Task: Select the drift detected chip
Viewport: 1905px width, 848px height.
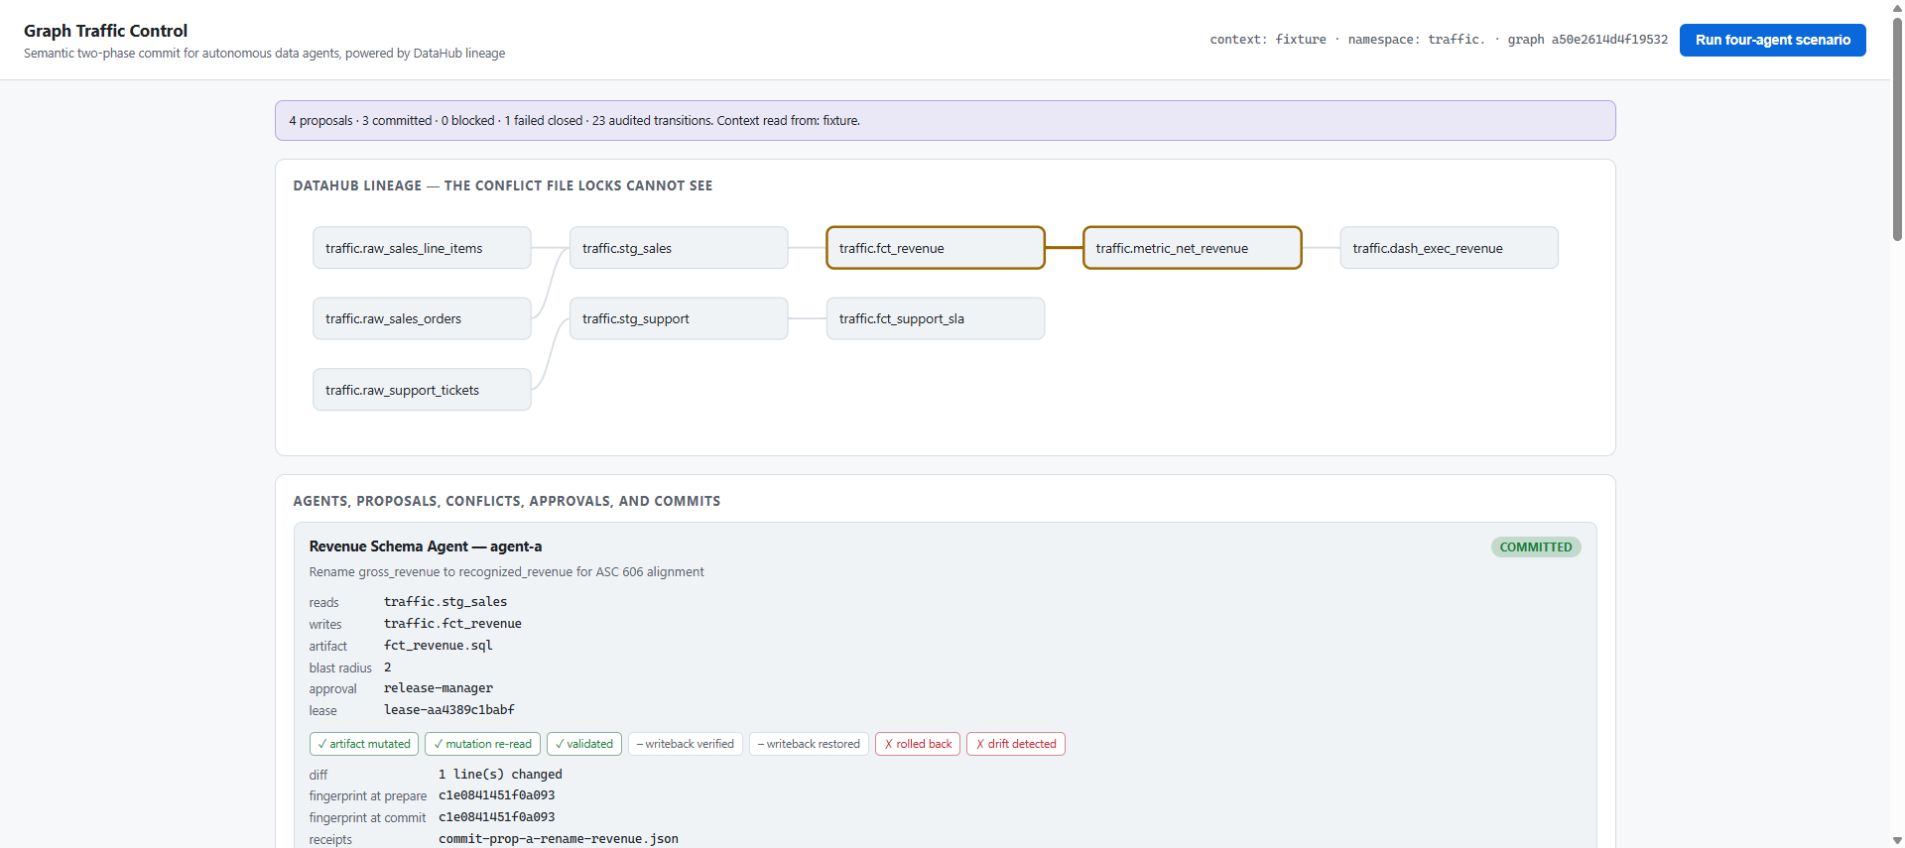Action: (x=1016, y=744)
